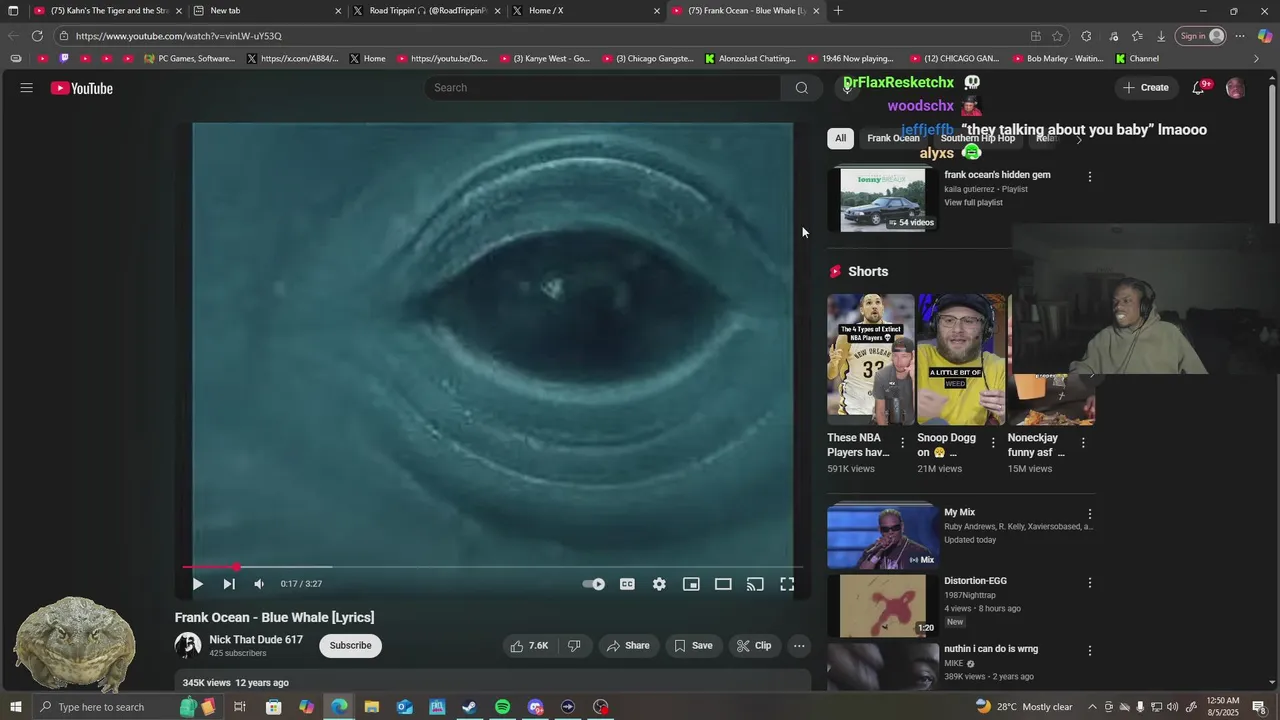
Task: Play the Blue Whale video
Action: point(197,584)
